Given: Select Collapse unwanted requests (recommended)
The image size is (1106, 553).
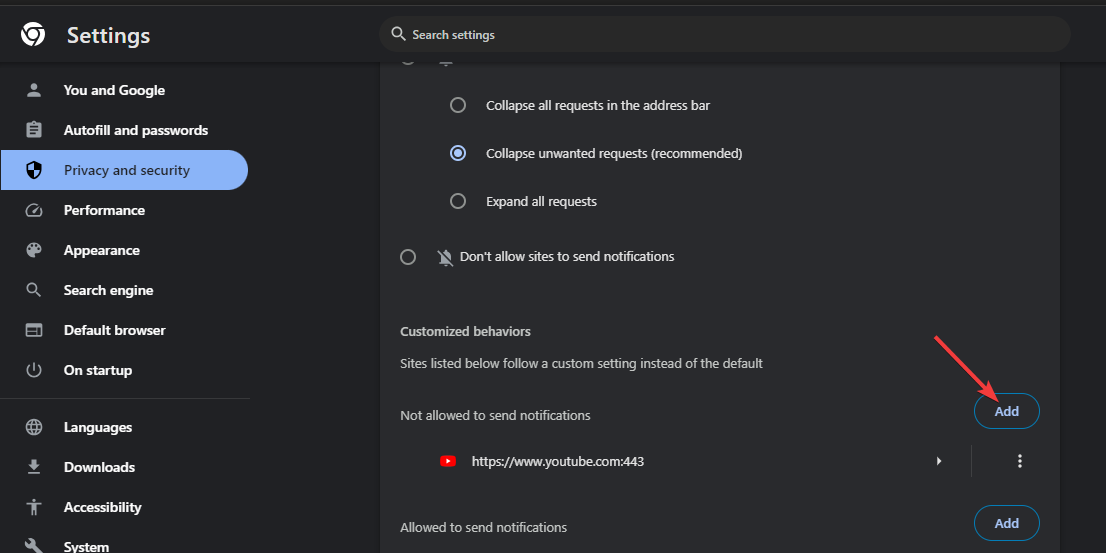Looking at the screenshot, I should [x=458, y=153].
